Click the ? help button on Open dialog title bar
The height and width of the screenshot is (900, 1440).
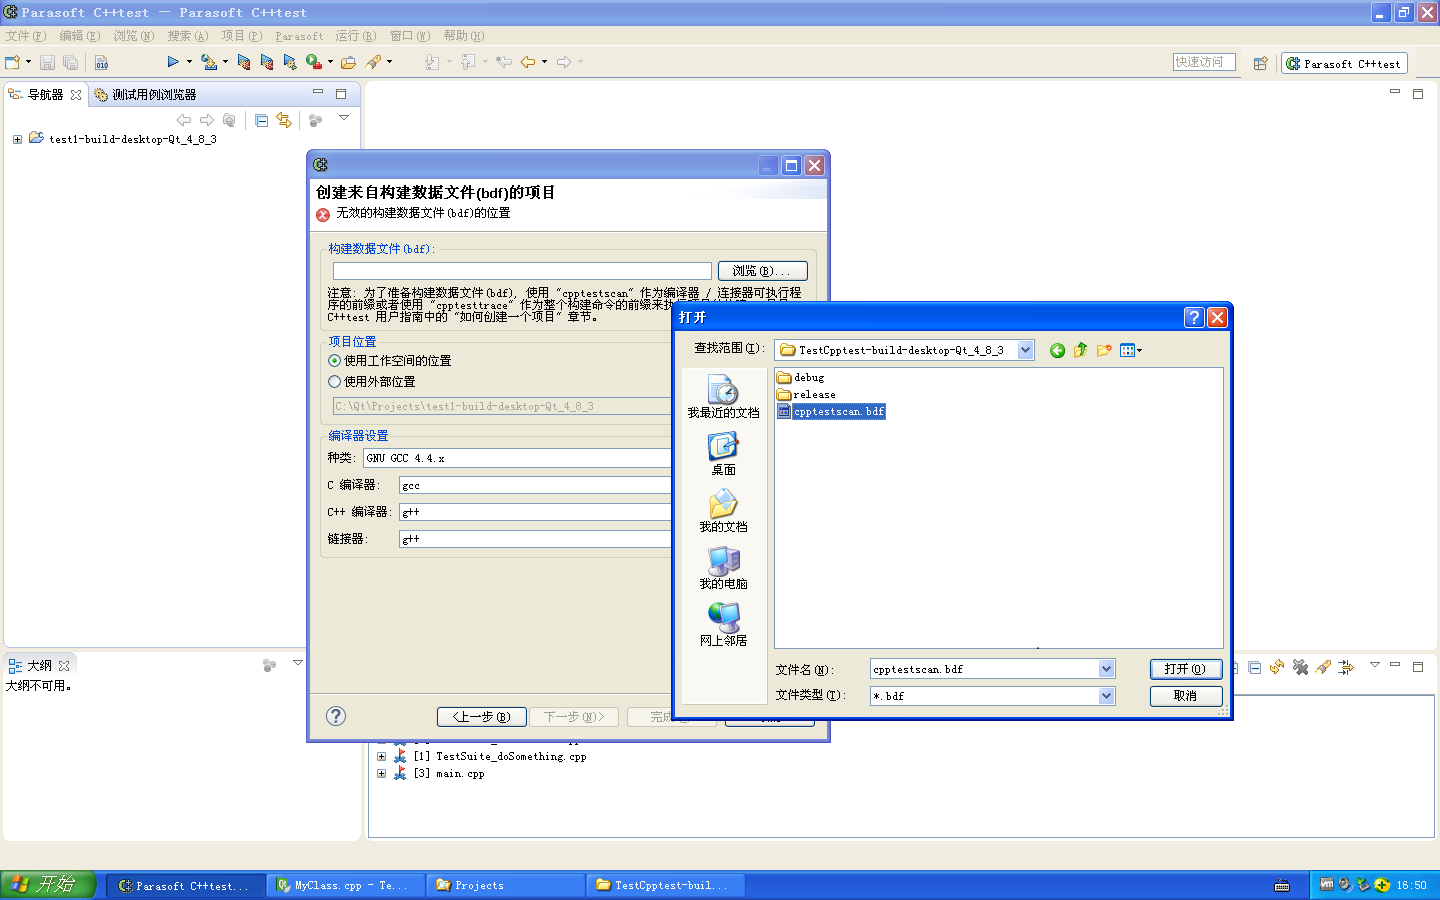coord(1193,317)
